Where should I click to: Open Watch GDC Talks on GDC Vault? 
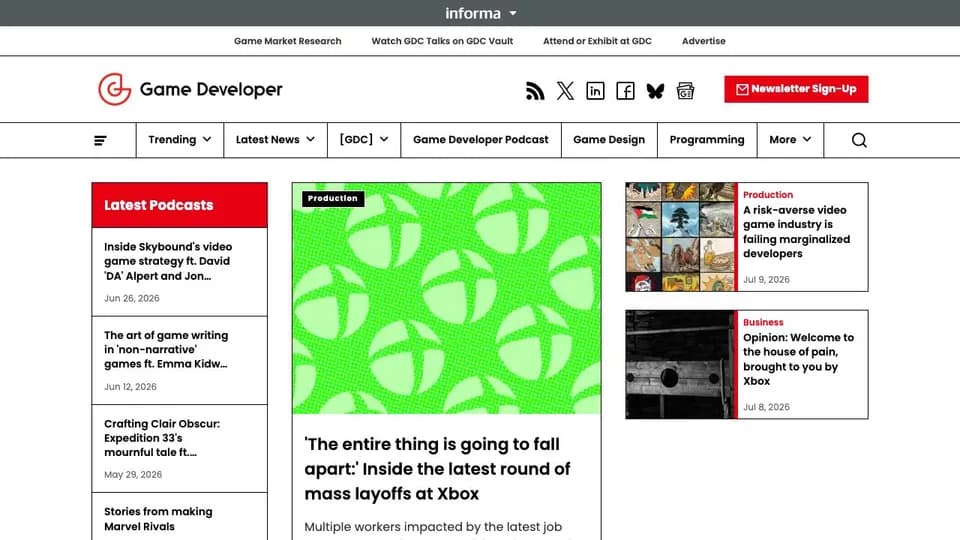442,41
